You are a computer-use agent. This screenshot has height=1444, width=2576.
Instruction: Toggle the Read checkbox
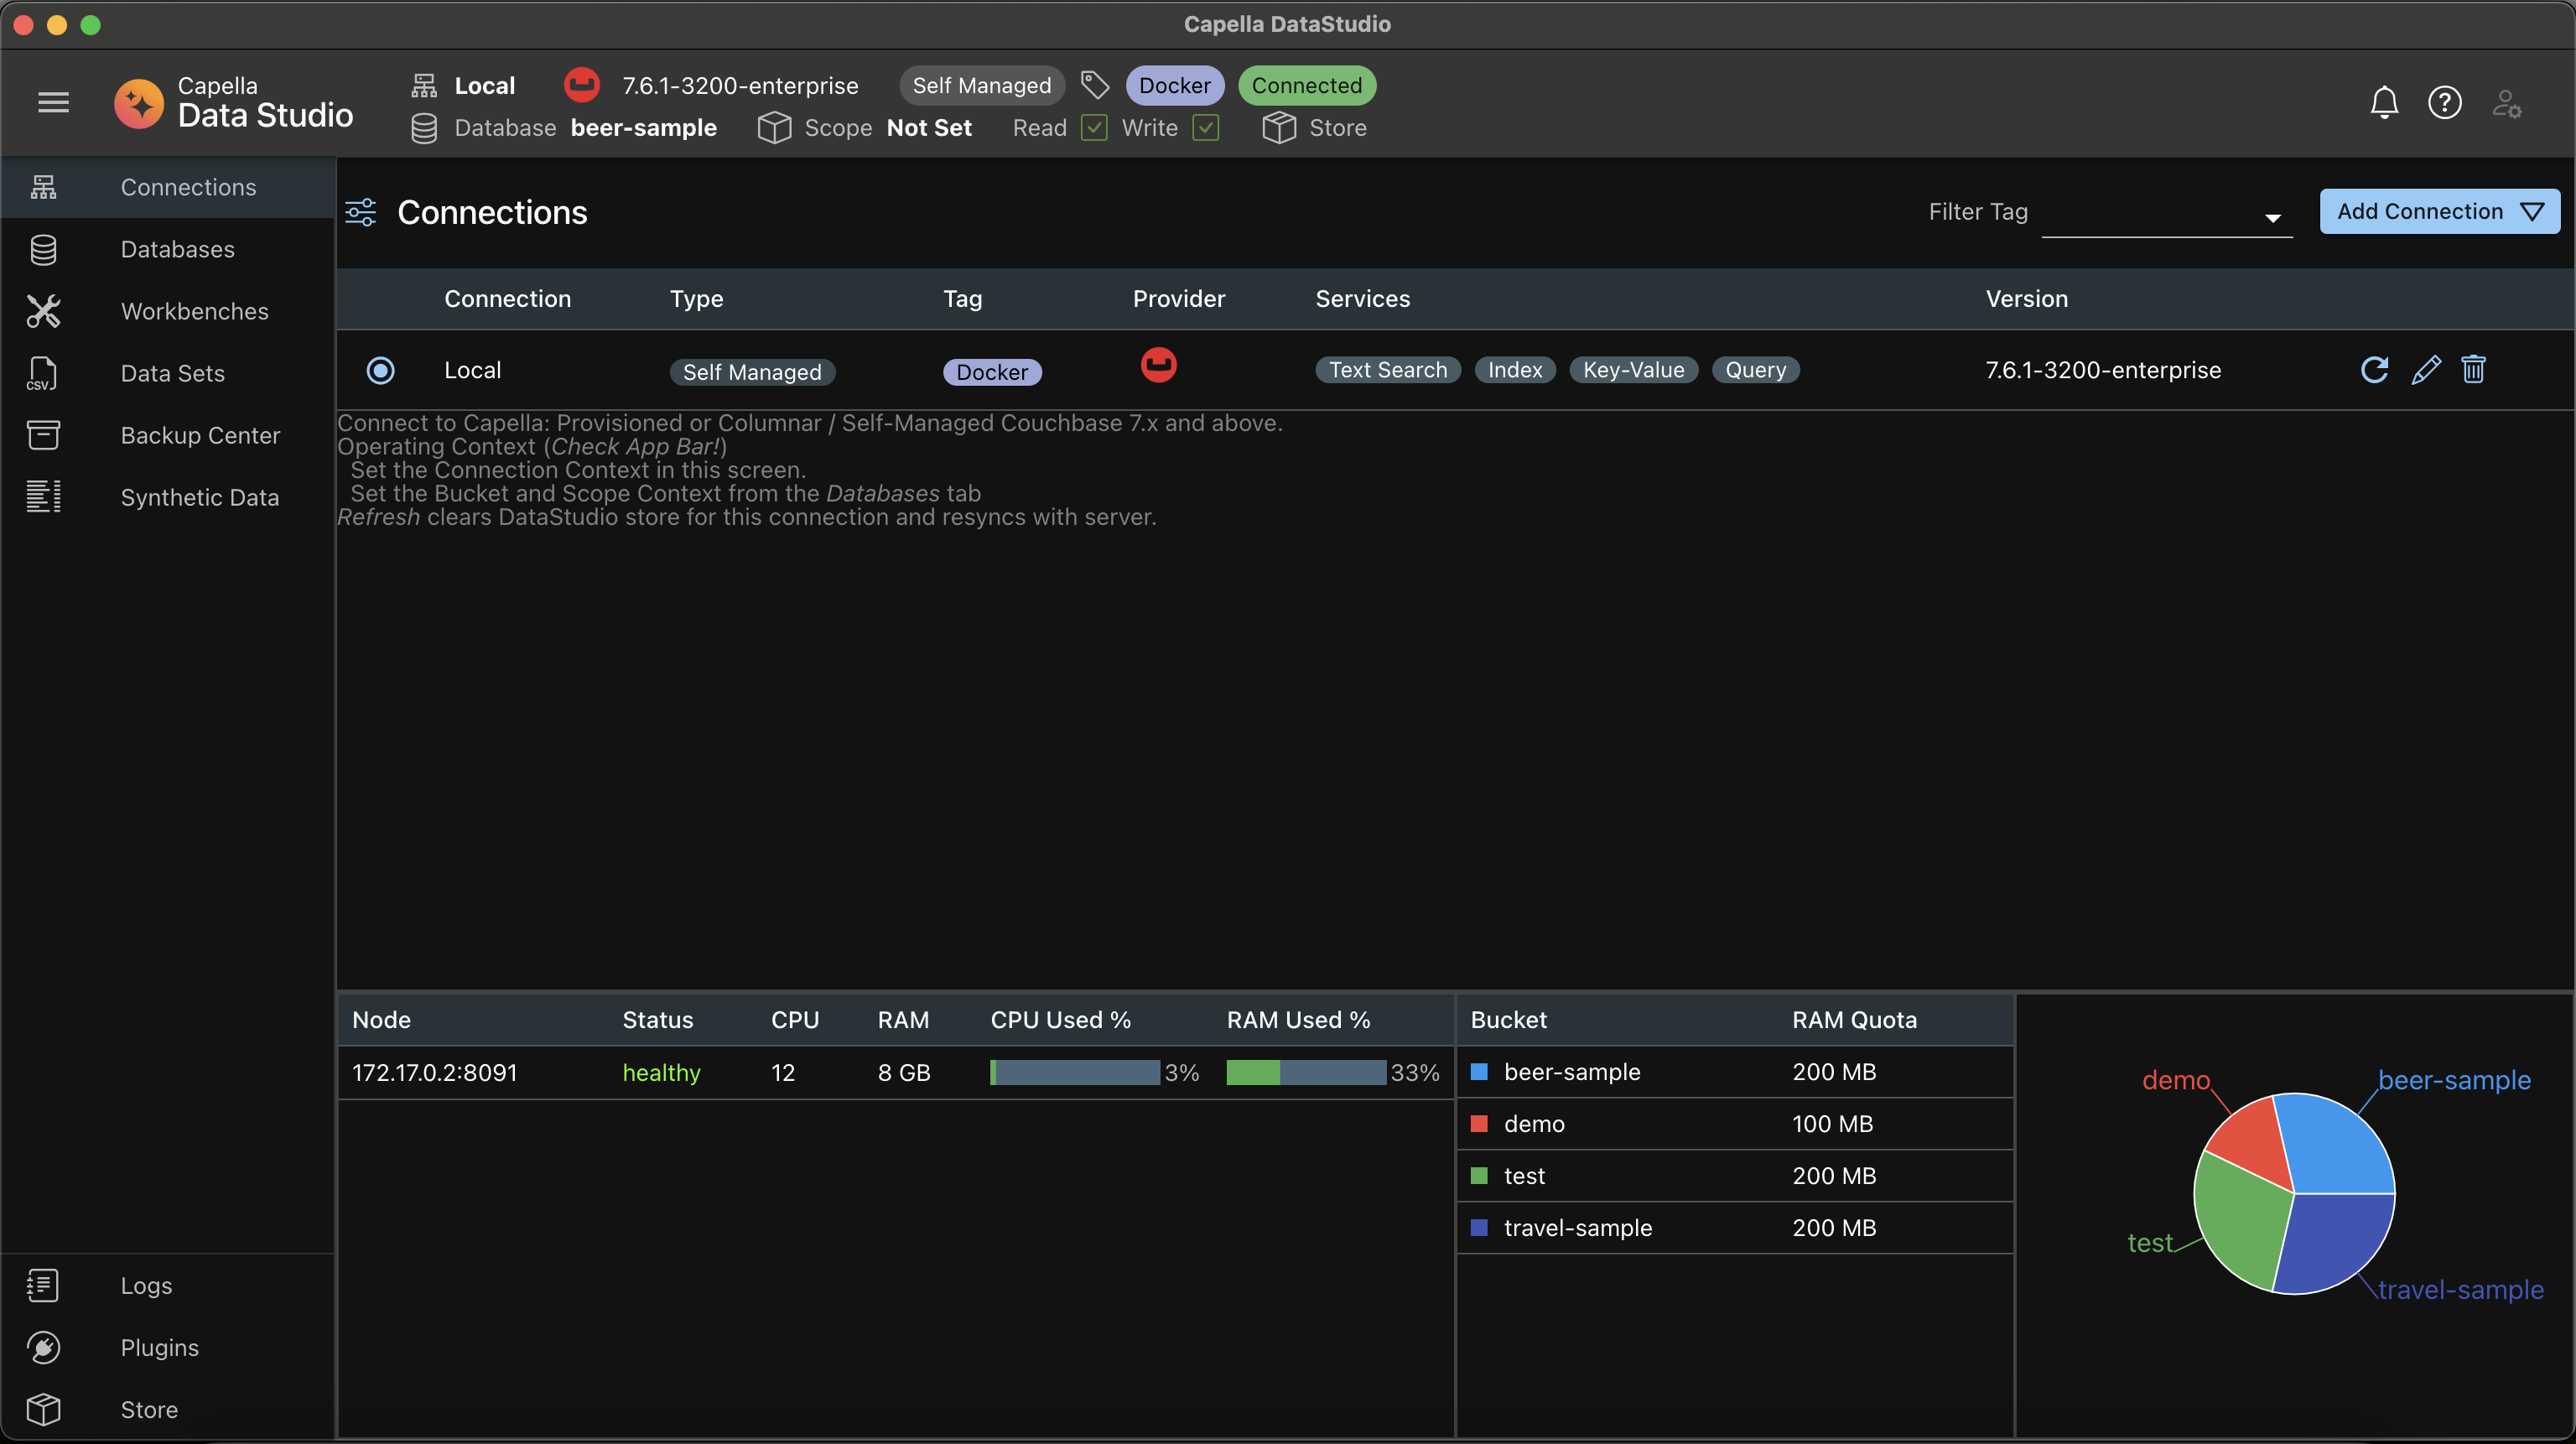1094,127
